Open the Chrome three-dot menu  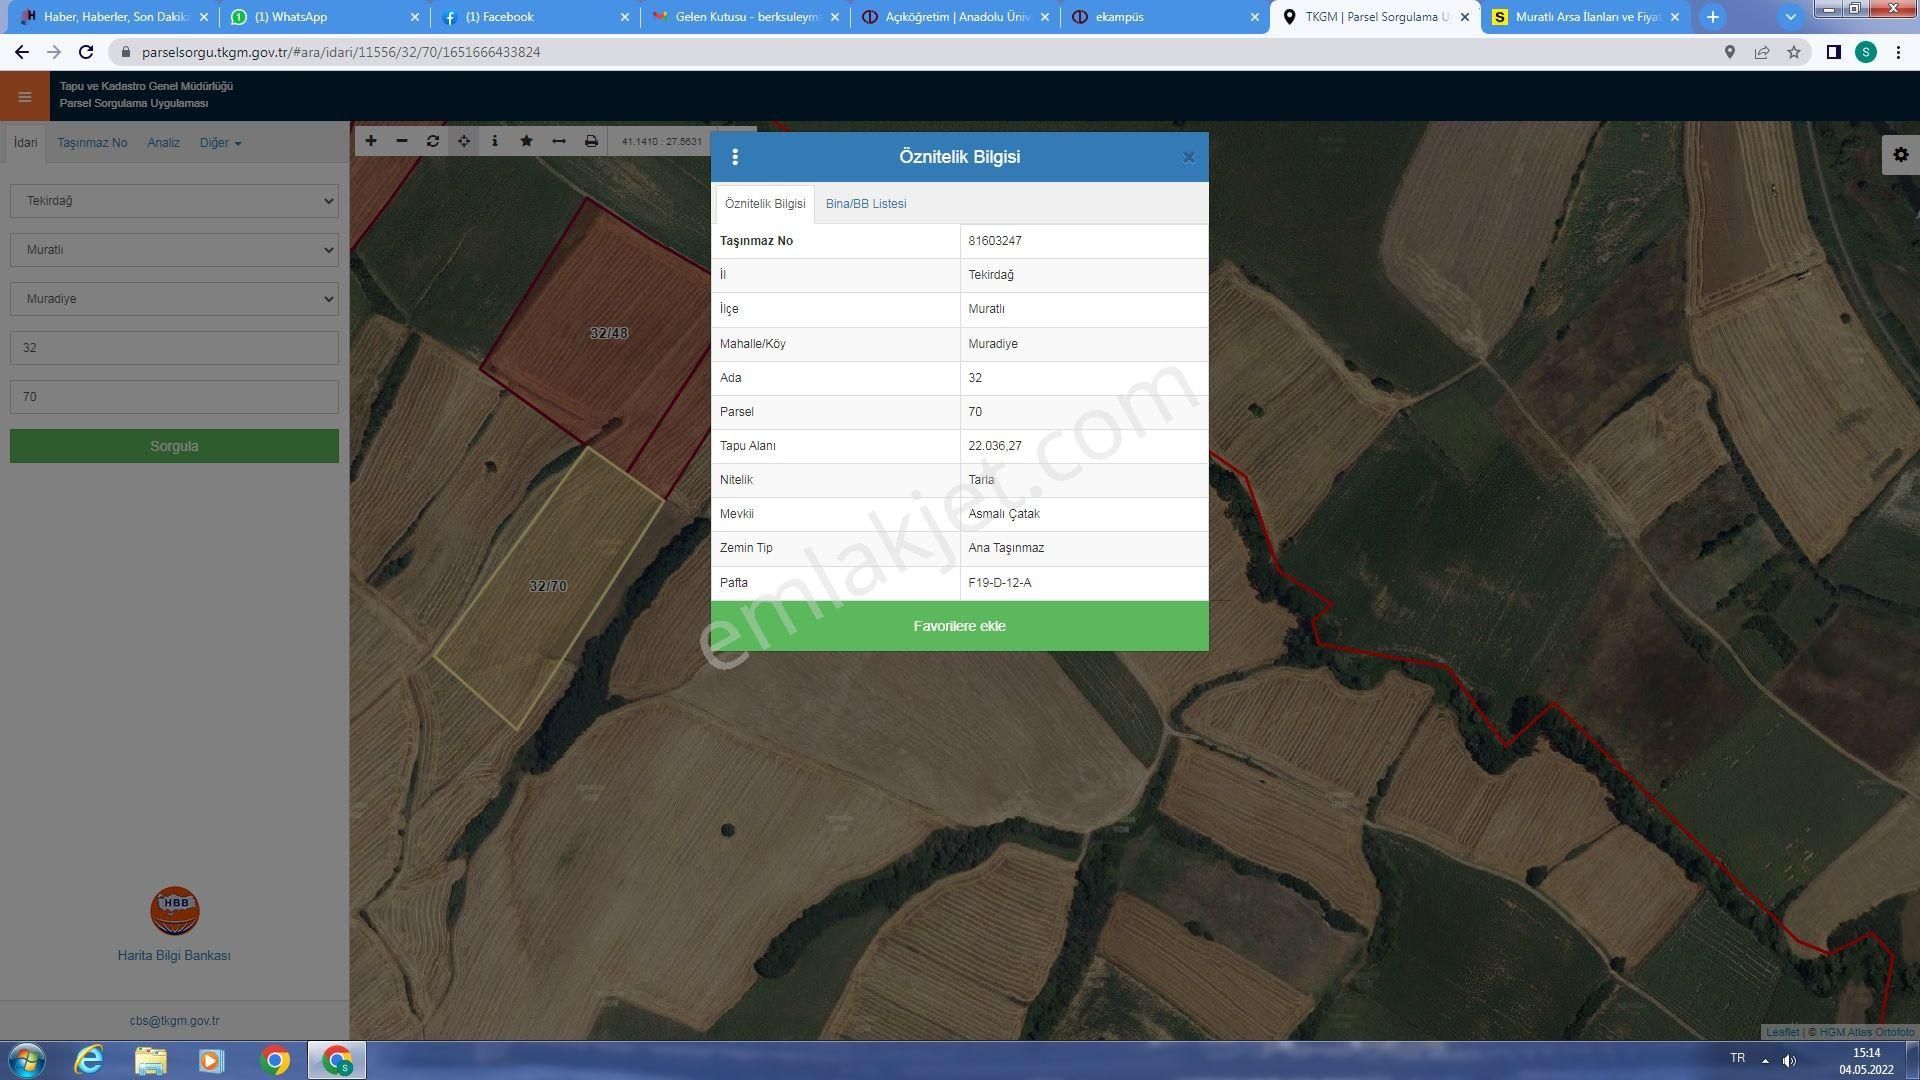tap(1898, 52)
